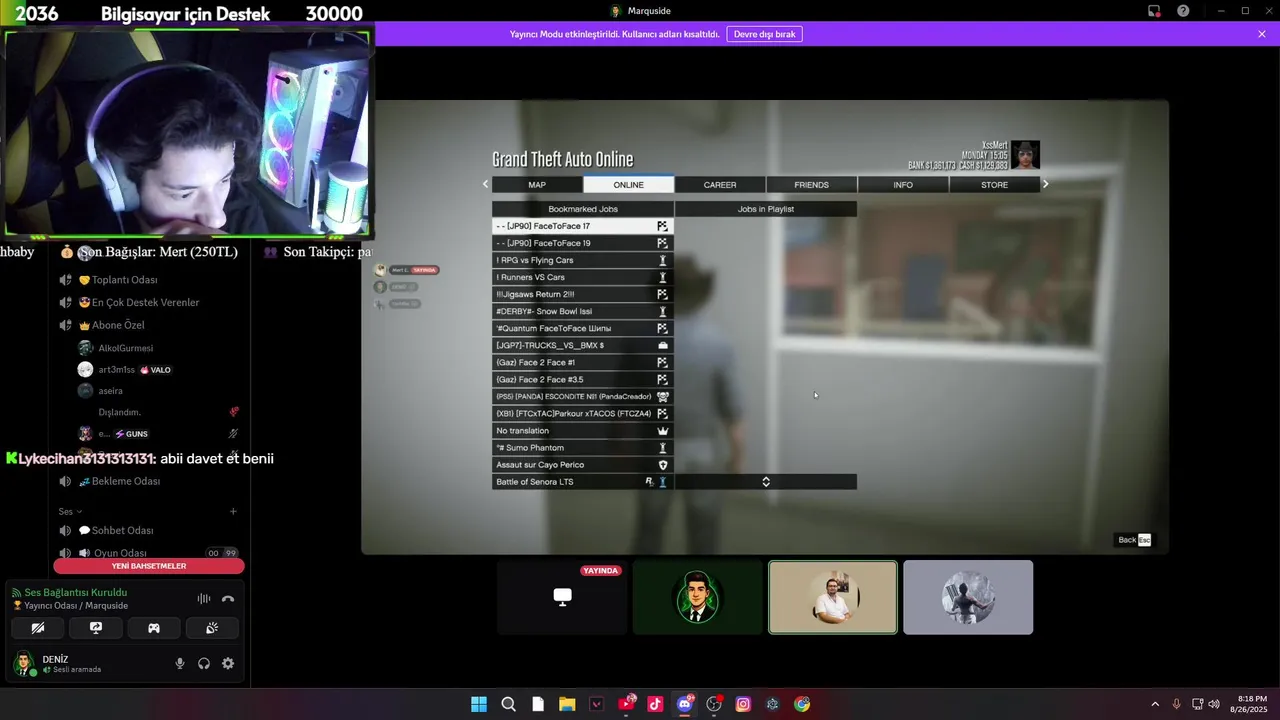Click user art3m1ss in voice channel
Image resolution: width=1280 pixels, height=720 pixels.
click(116, 370)
